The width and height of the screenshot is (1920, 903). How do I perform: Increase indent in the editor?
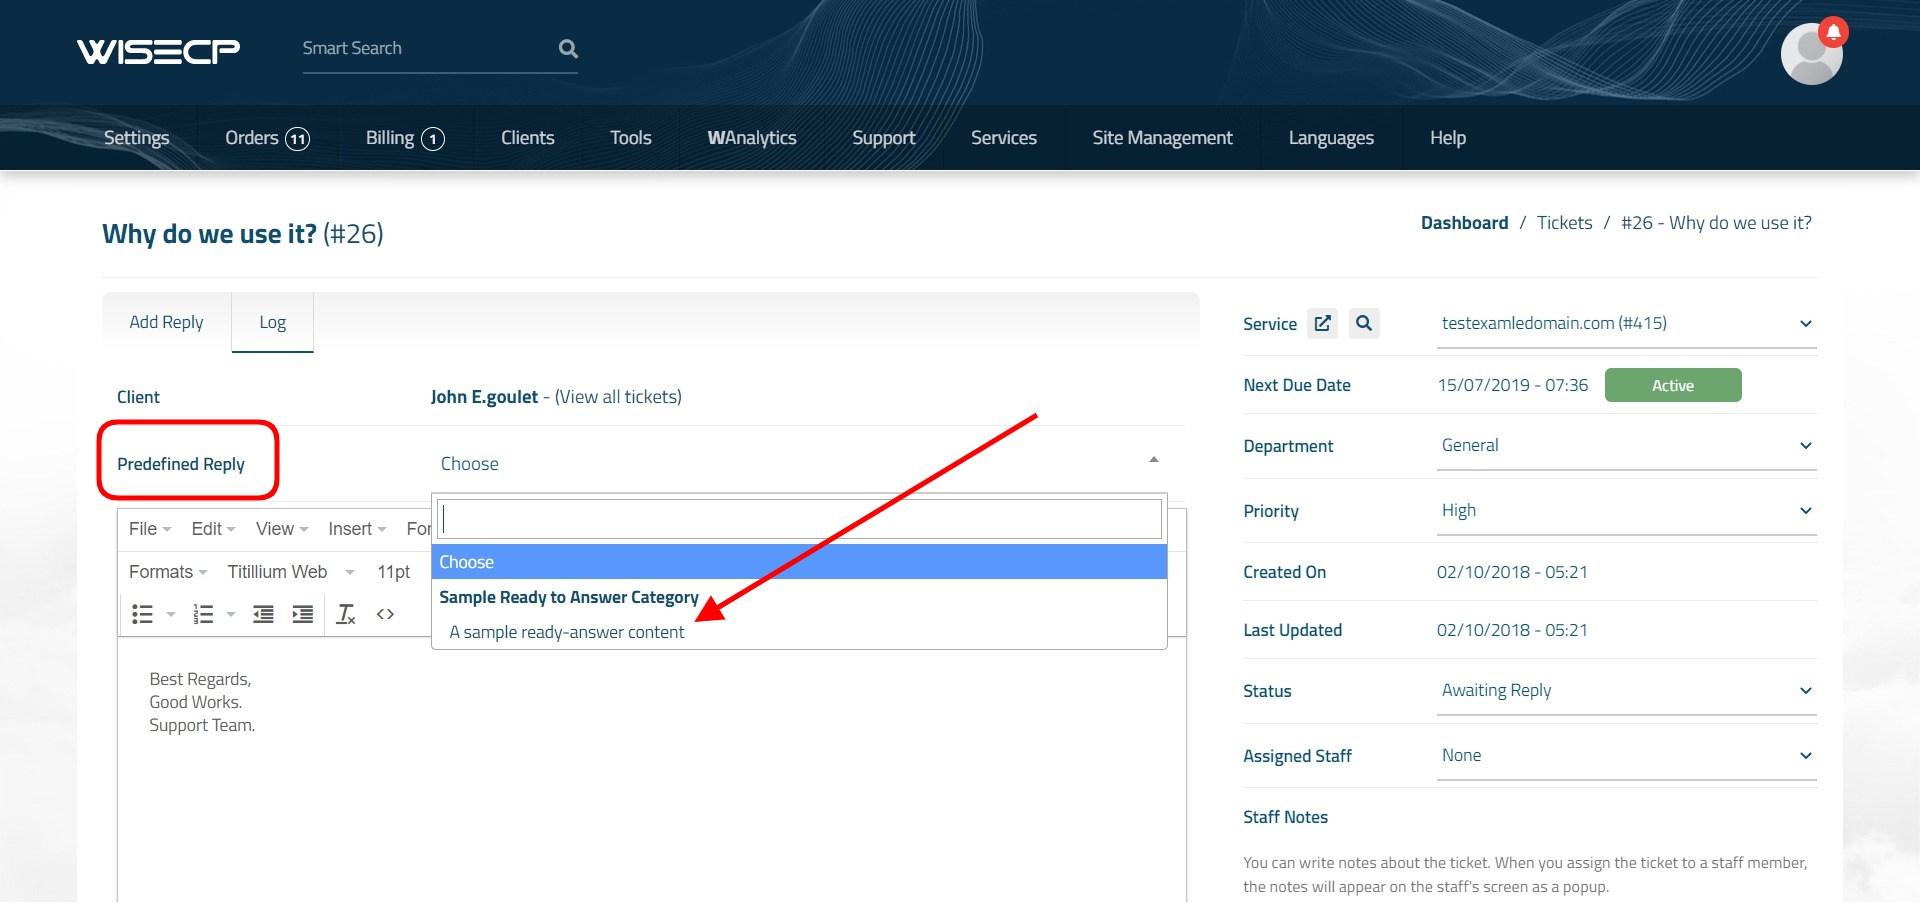click(302, 614)
